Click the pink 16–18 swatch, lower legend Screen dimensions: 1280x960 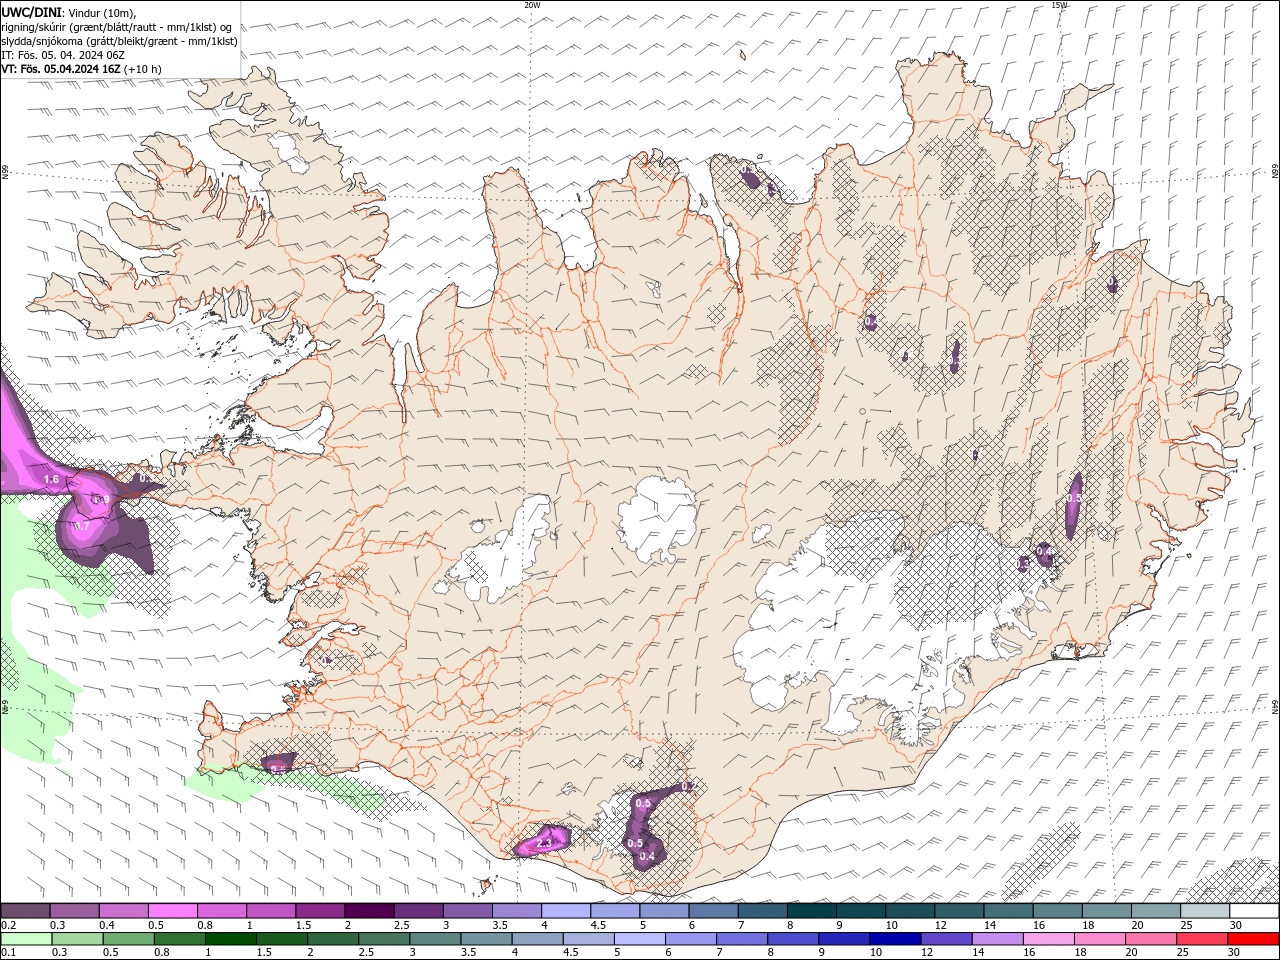click(1048, 939)
